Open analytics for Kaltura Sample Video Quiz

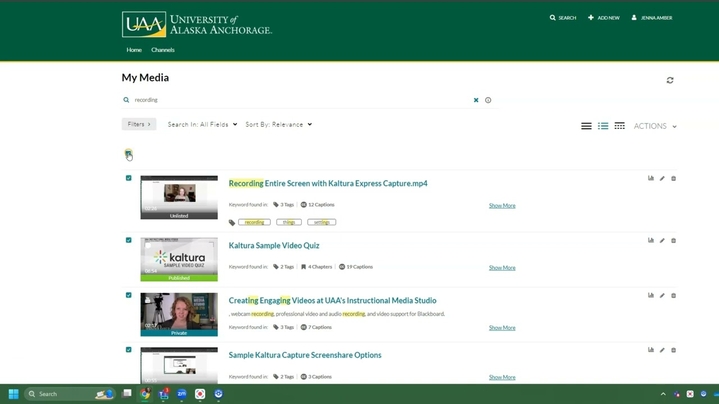[651, 240]
